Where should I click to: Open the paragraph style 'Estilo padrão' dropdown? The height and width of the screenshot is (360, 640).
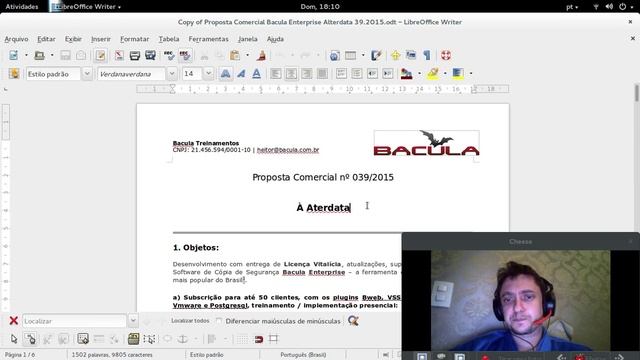87,74
